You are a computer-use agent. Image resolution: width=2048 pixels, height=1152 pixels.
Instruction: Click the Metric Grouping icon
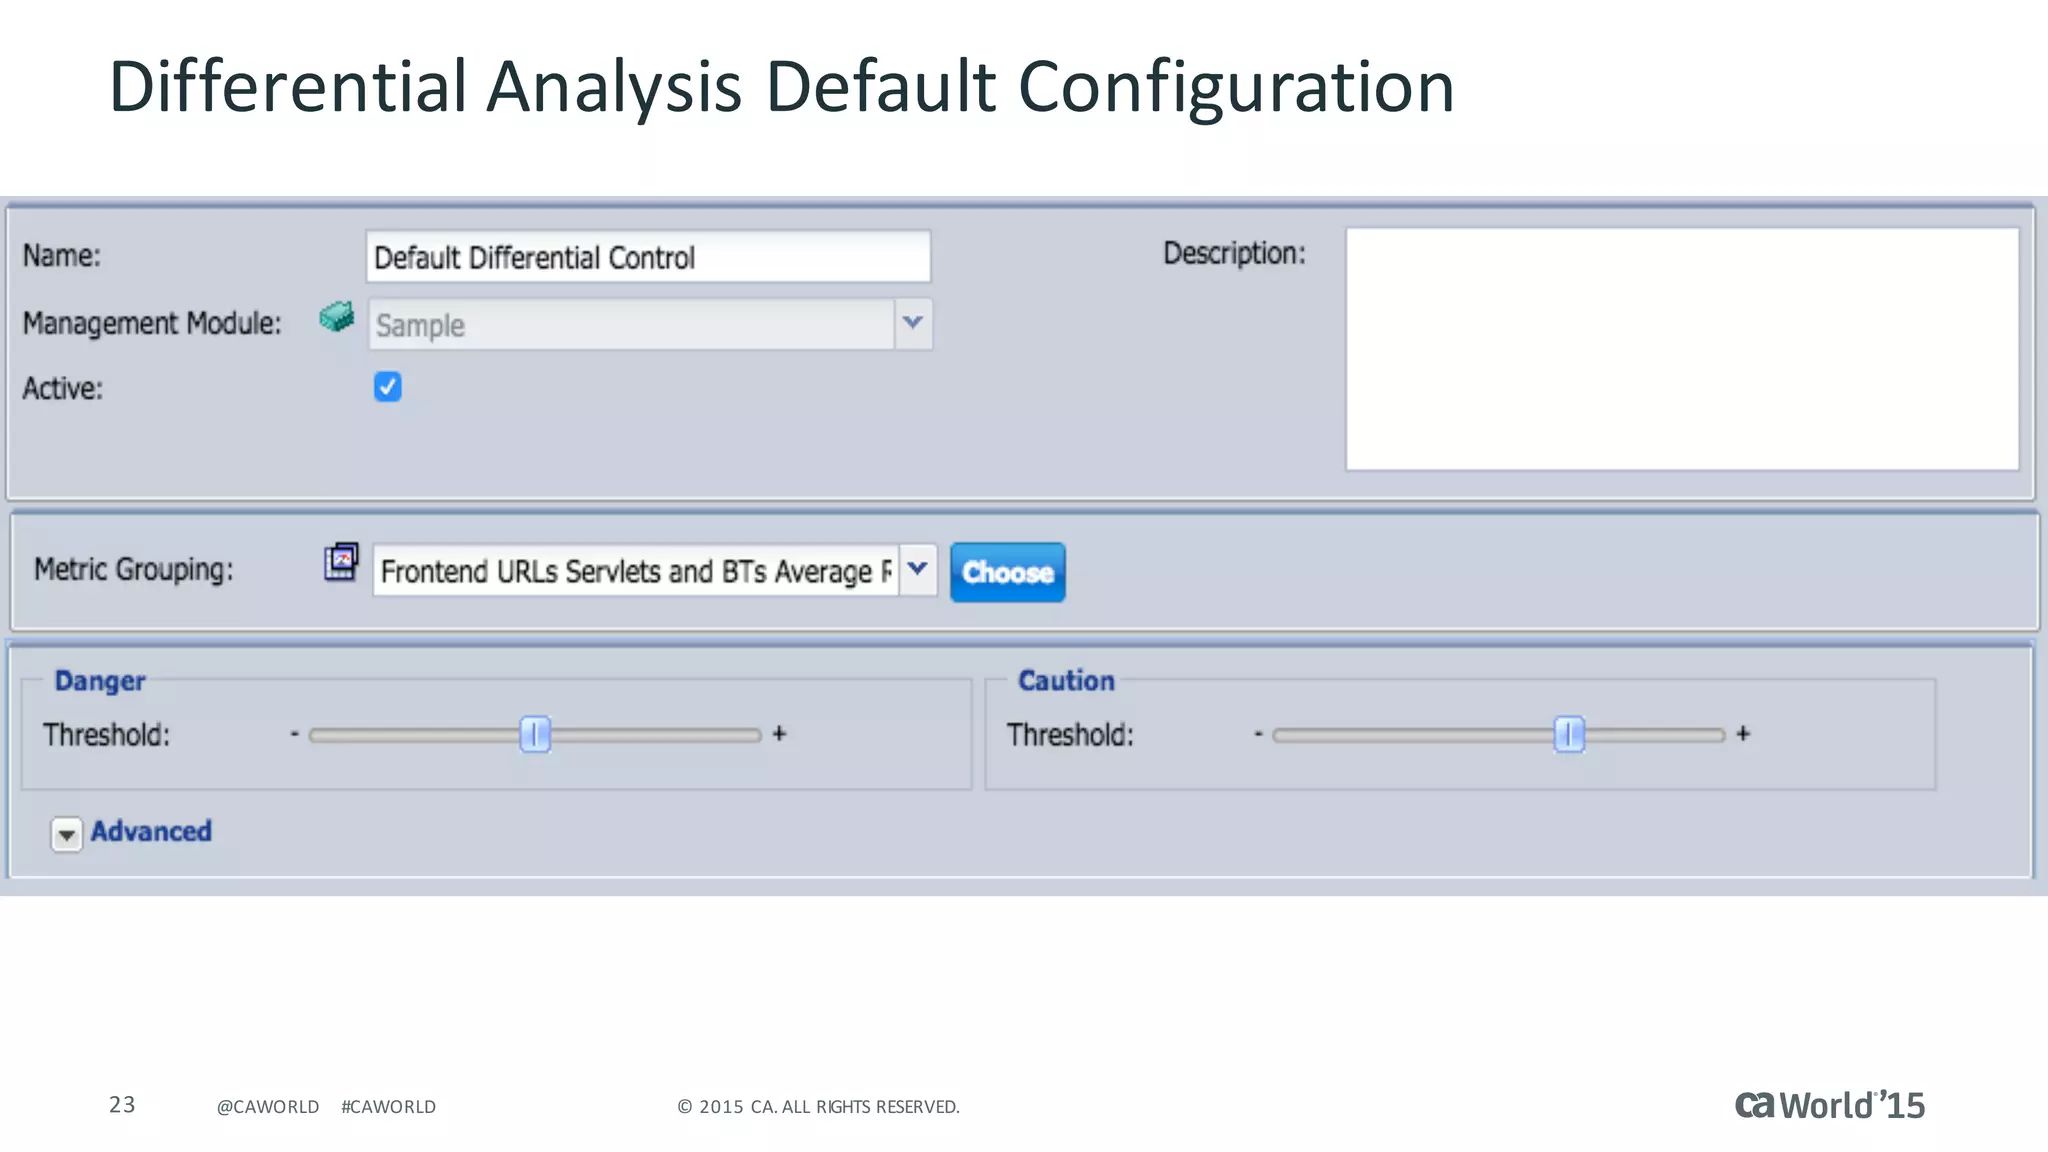click(341, 562)
